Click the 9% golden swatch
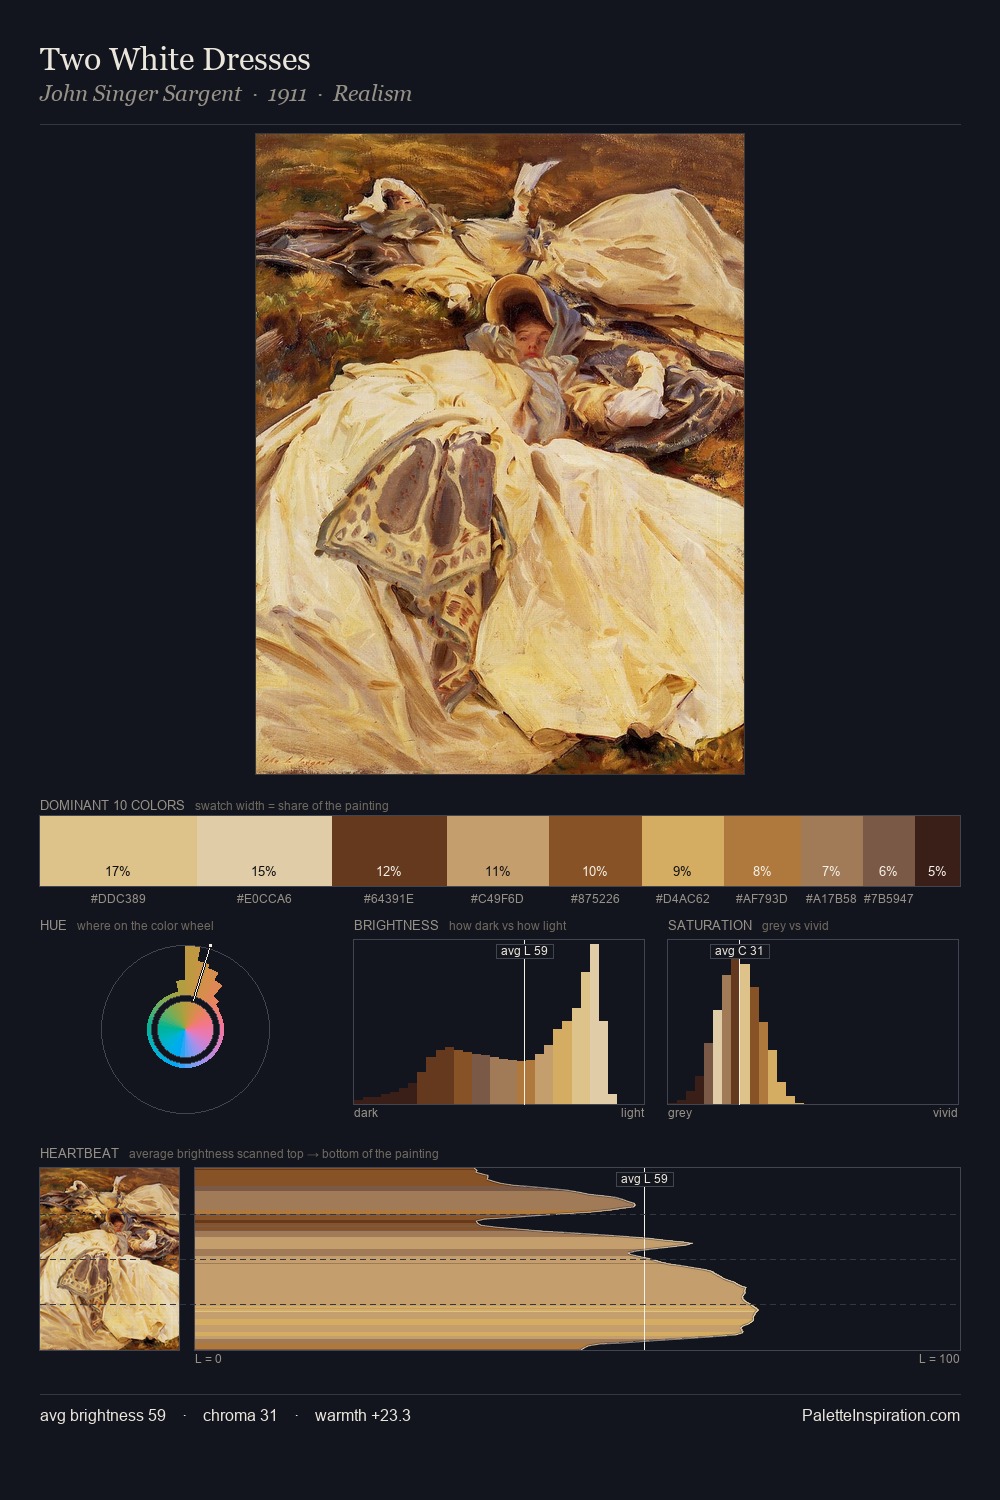This screenshot has height=1500, width=1000. [x=683, y=851]
